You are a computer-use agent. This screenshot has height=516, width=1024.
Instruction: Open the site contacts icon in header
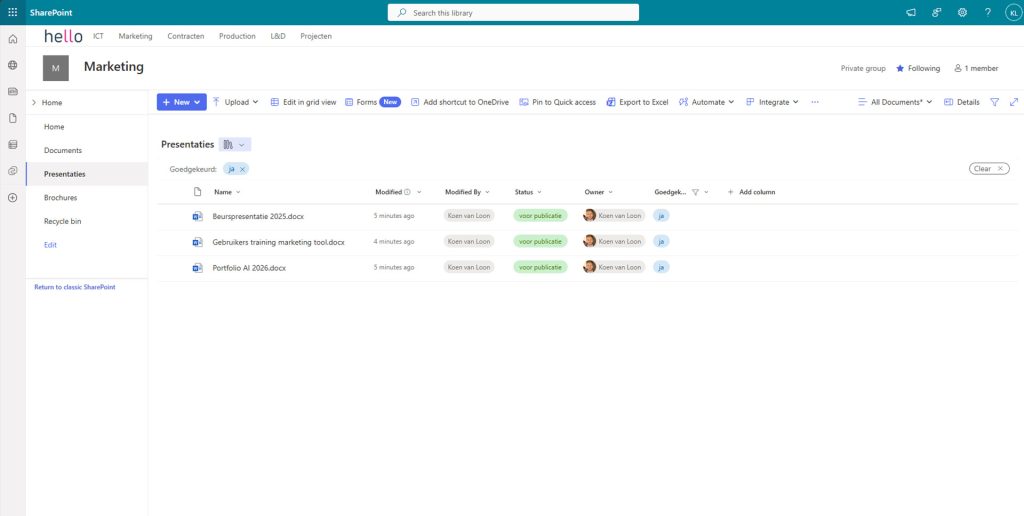click(936, 12)
